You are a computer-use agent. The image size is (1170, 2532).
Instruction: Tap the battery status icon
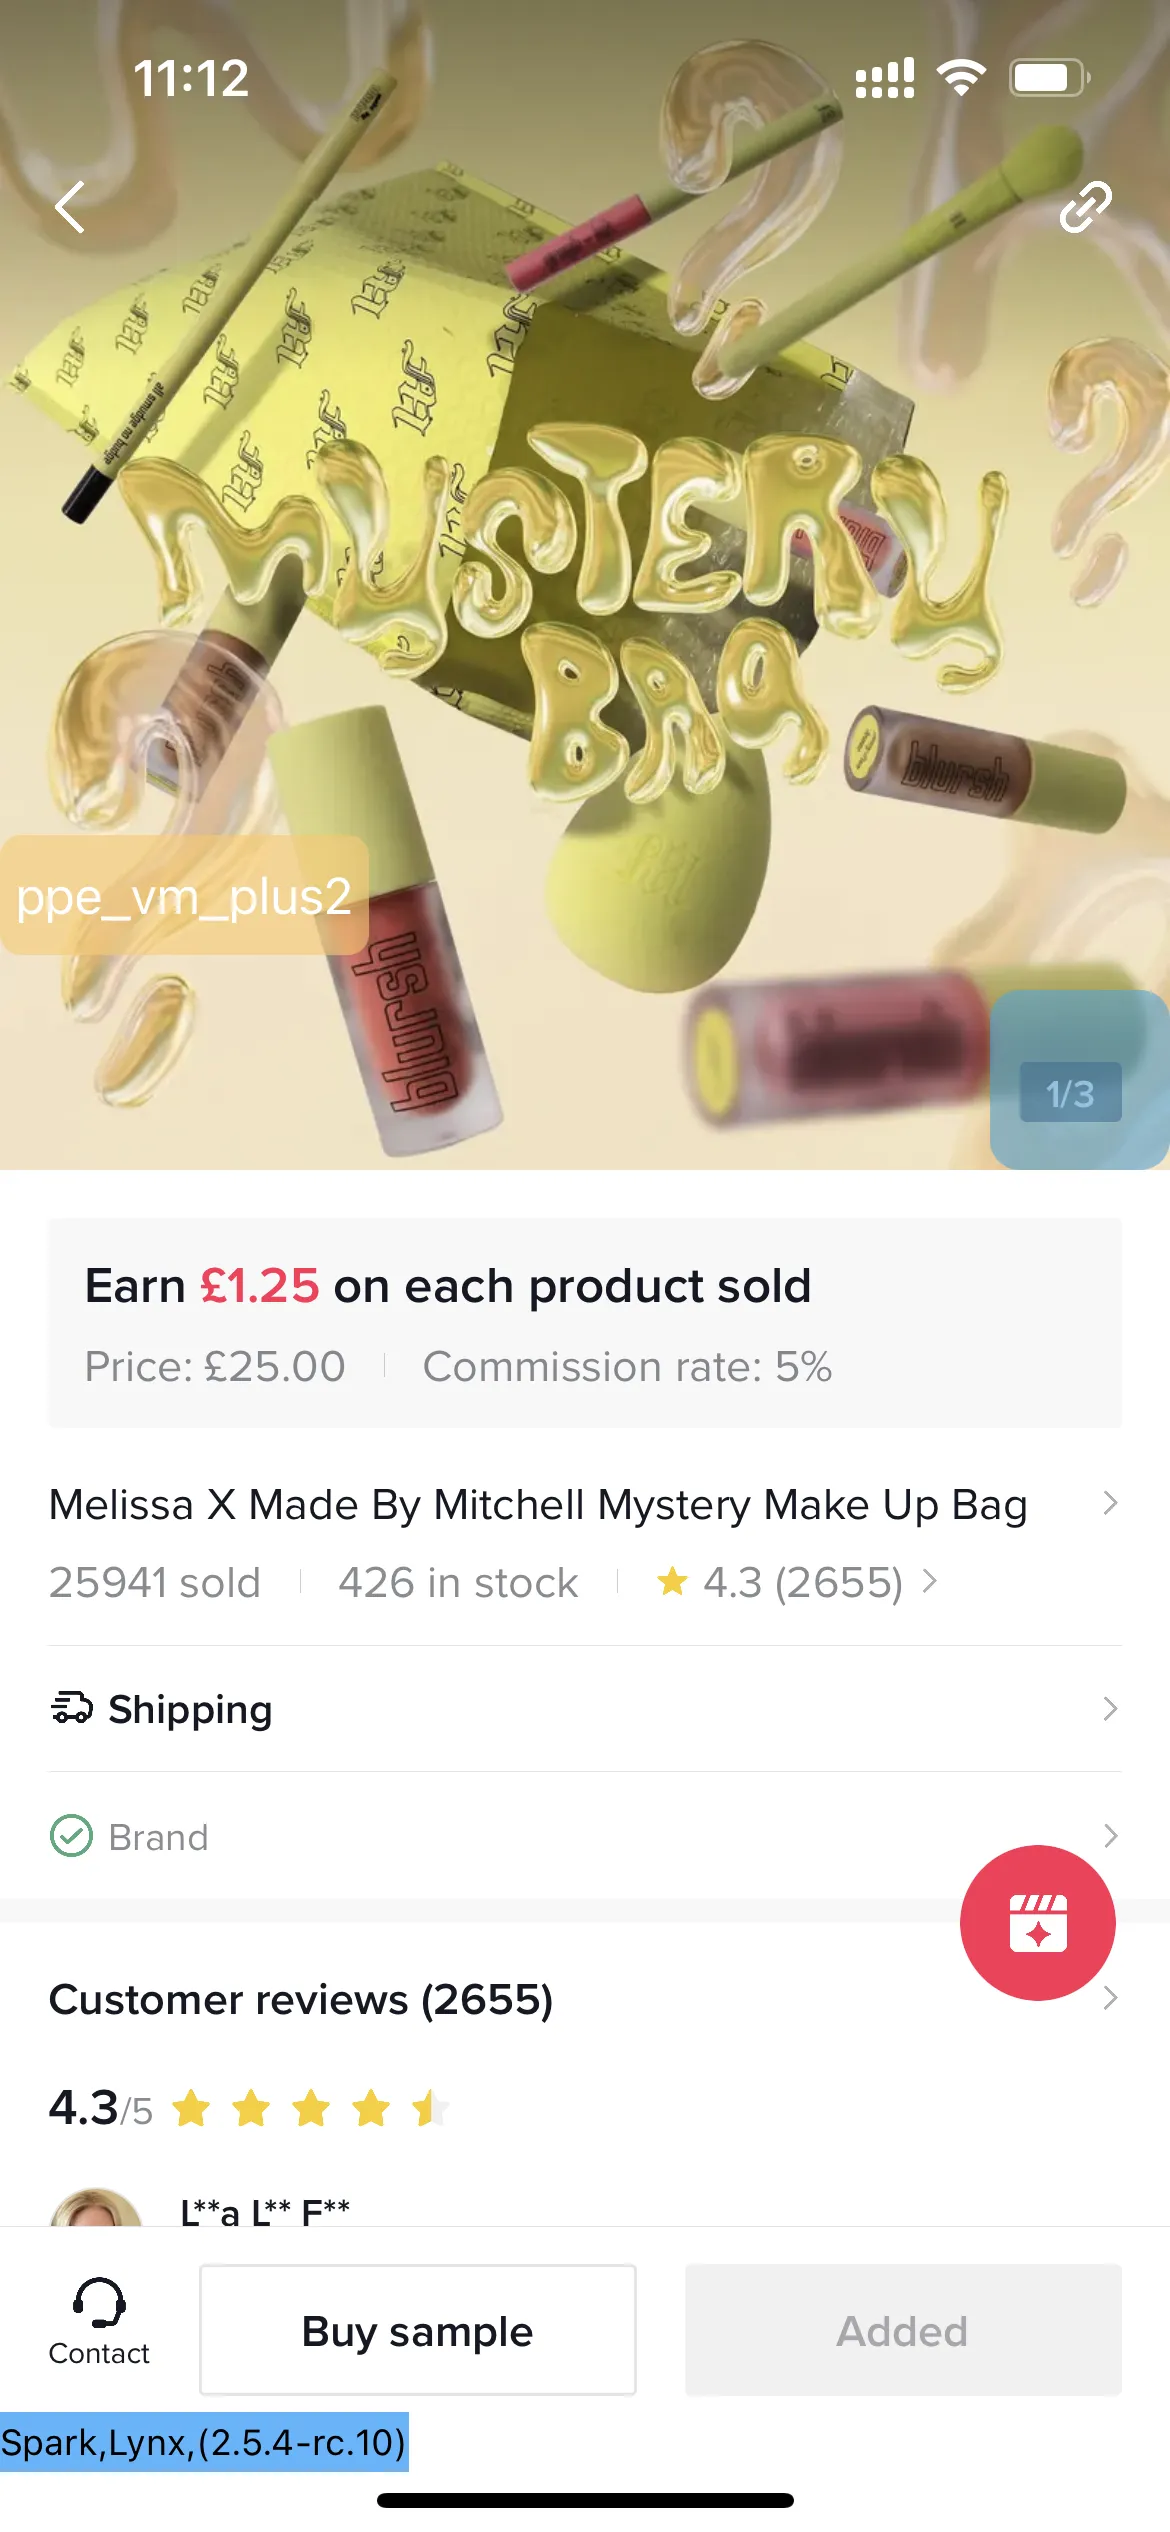click(1048, 77)
